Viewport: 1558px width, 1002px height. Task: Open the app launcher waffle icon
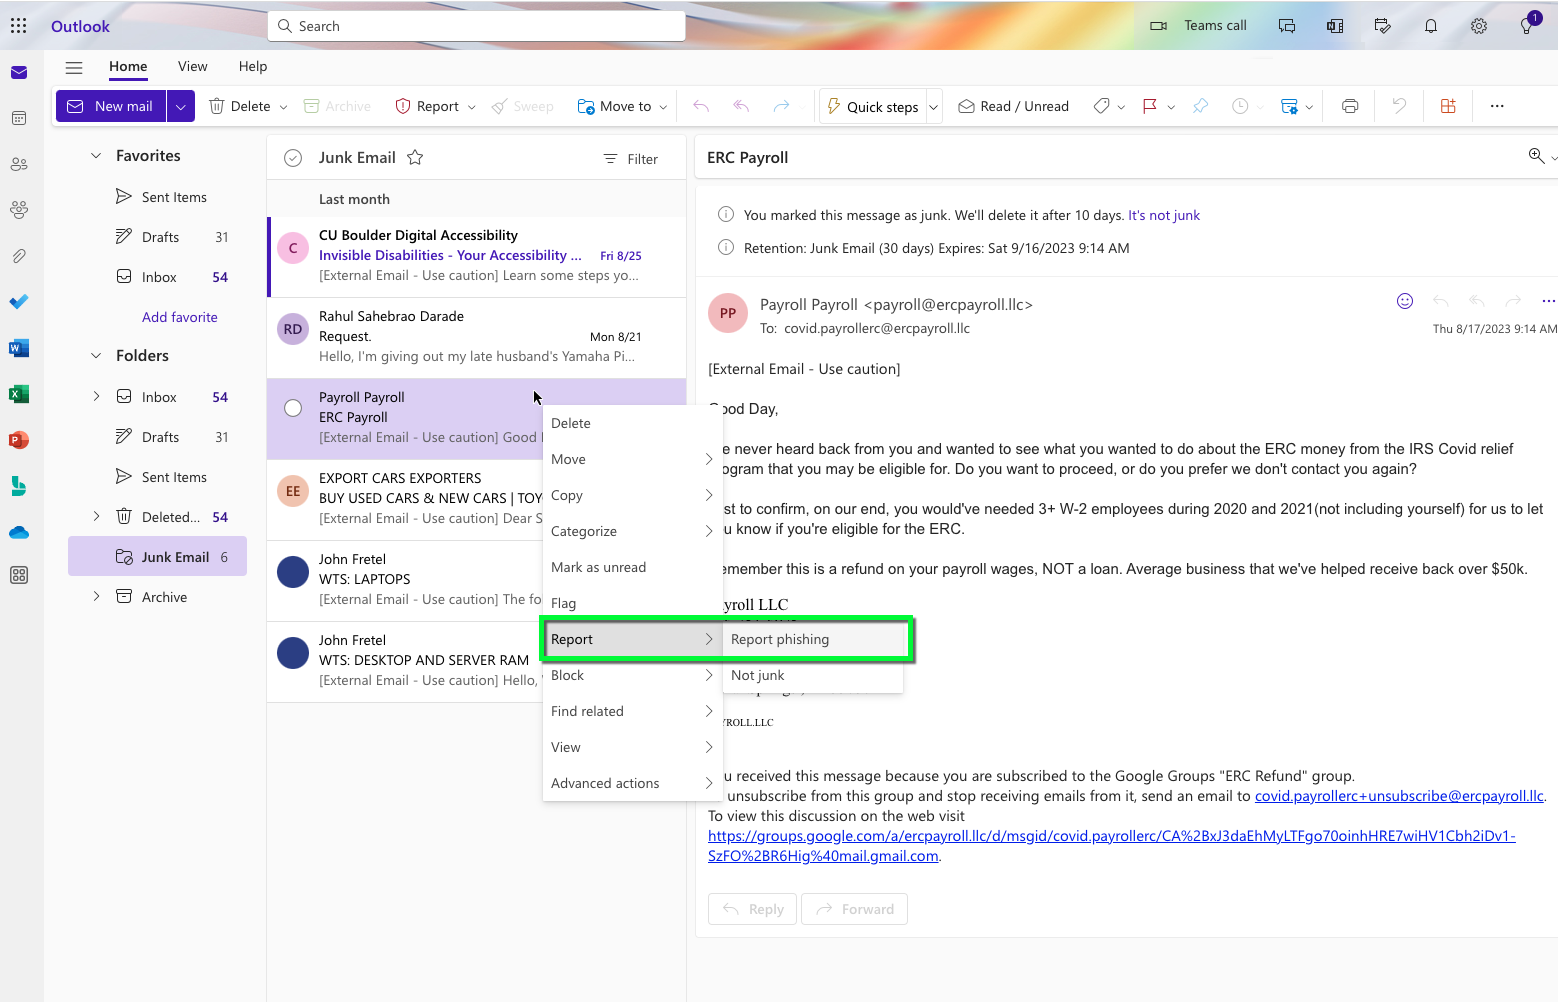(19, 26)
